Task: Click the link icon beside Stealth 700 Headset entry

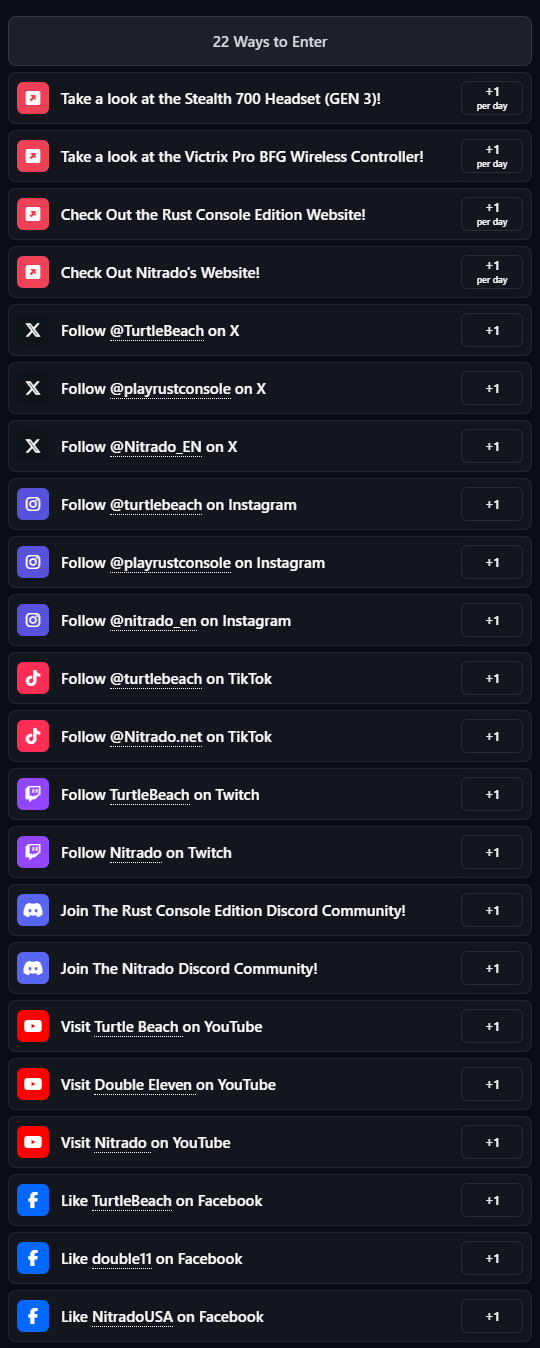Action: [33, 98]
